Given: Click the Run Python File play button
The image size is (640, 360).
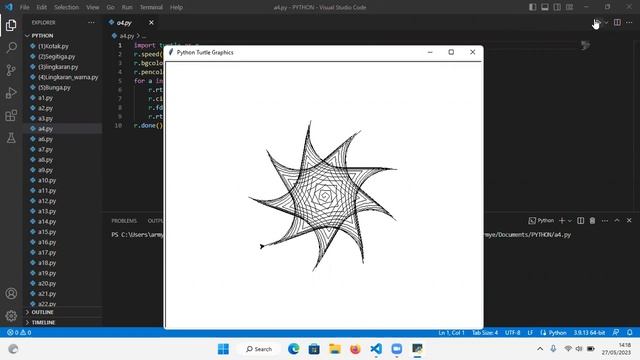Looking at the screenshot, I should pos(597,22).
